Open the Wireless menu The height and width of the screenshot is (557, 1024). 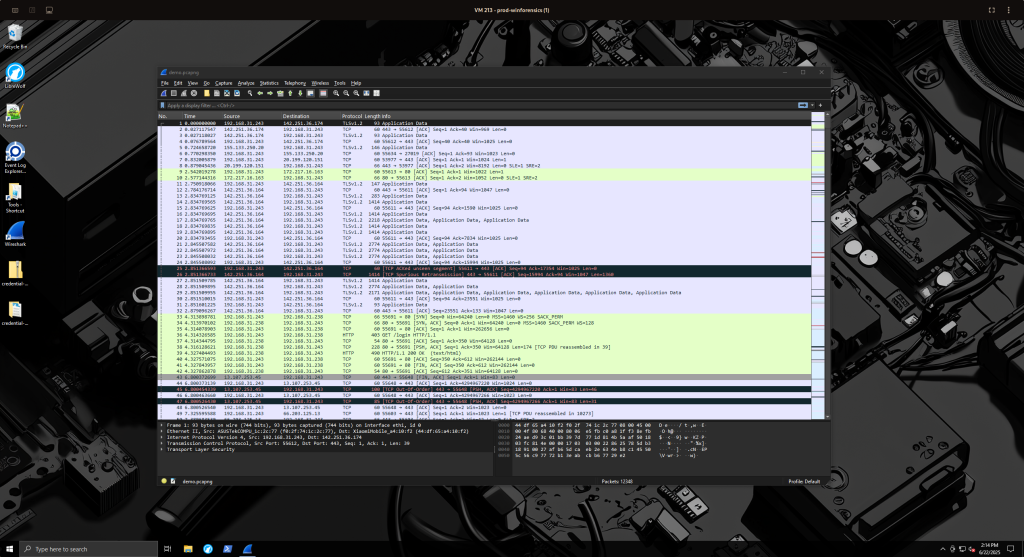tap(320, 84)
